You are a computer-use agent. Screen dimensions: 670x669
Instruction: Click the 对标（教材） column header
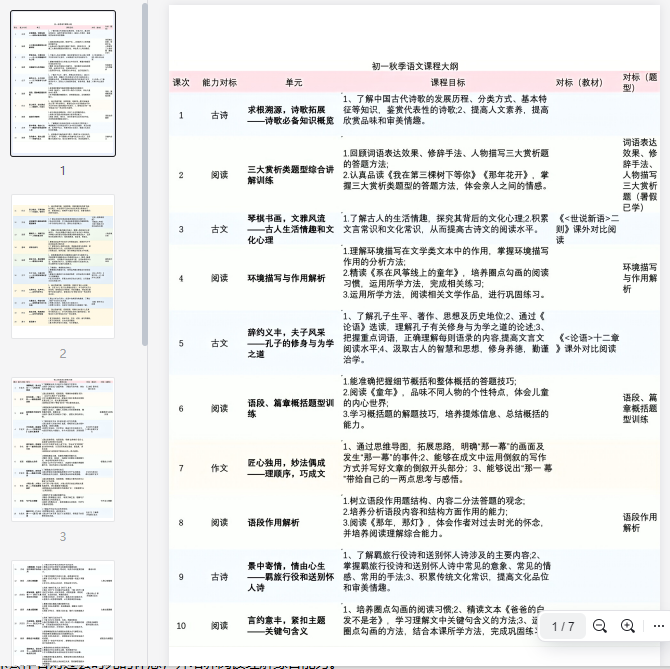point(579,82)
